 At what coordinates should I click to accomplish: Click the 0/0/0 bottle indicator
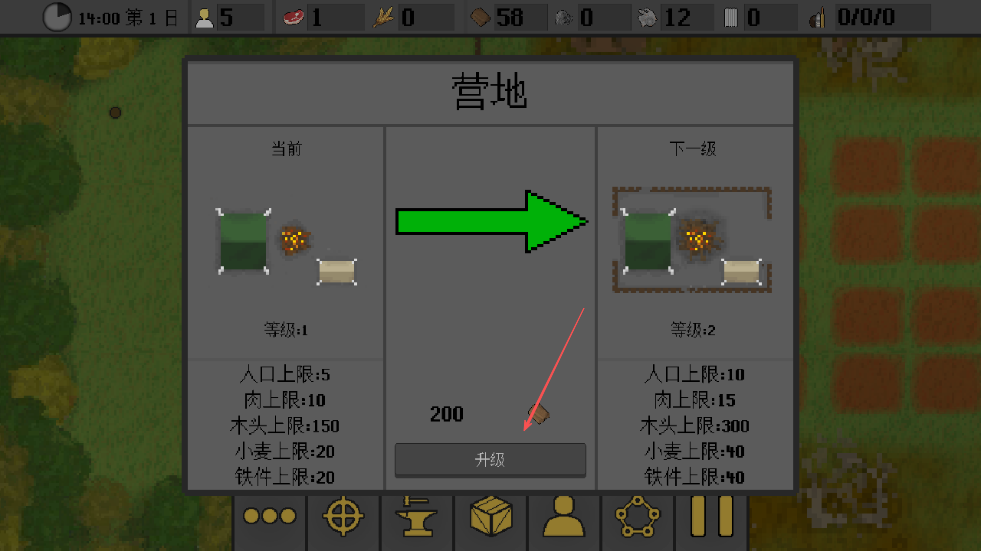tap(866, 18)
